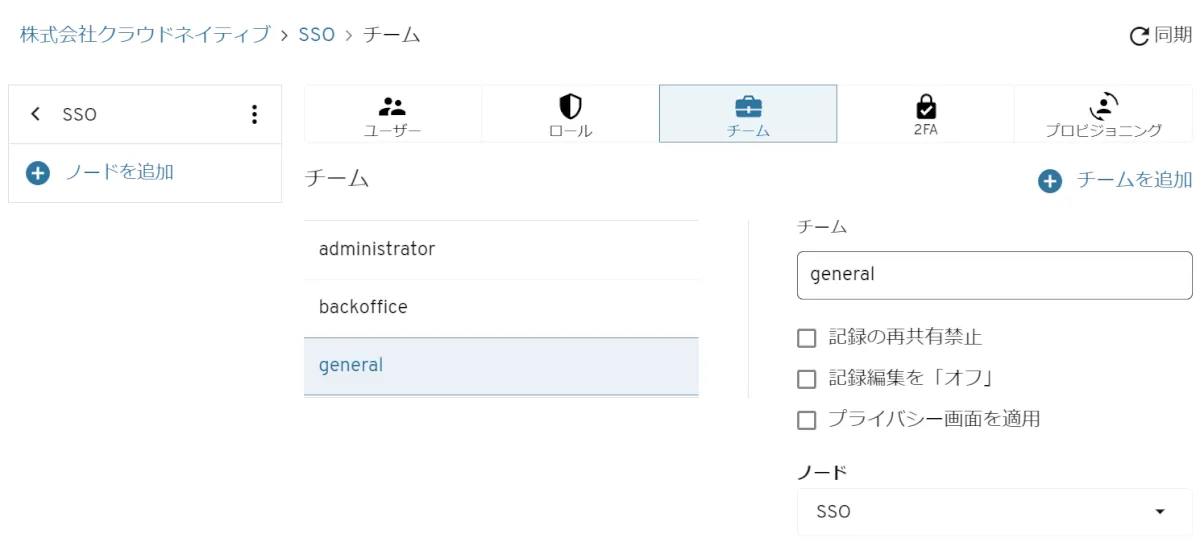Screen dimensions: 1200x546
Task: Go back using SSO chevron arrow
Action: [x=36, y=114]
